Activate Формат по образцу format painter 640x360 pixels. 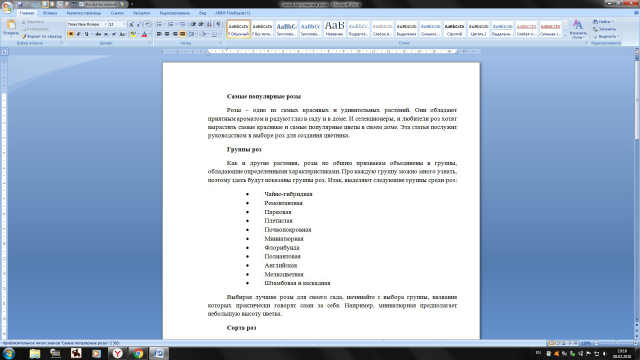coord(42,36)
